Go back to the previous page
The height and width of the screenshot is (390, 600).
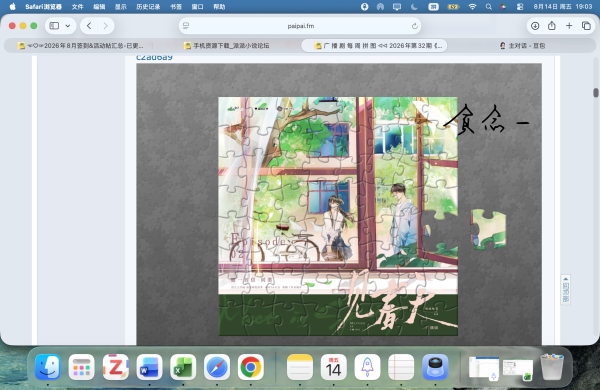89,26
